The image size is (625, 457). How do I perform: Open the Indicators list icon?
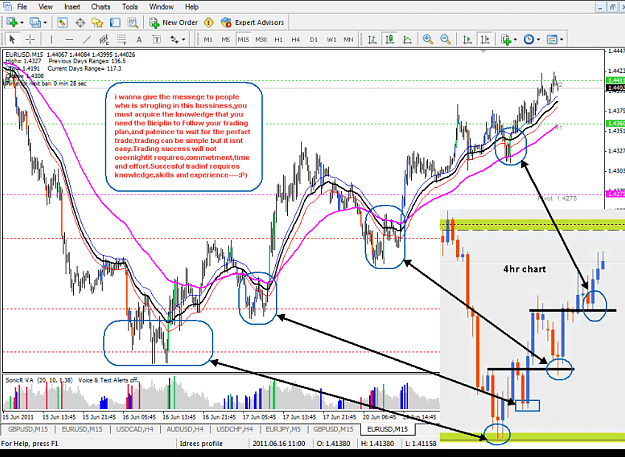point(506,39)
